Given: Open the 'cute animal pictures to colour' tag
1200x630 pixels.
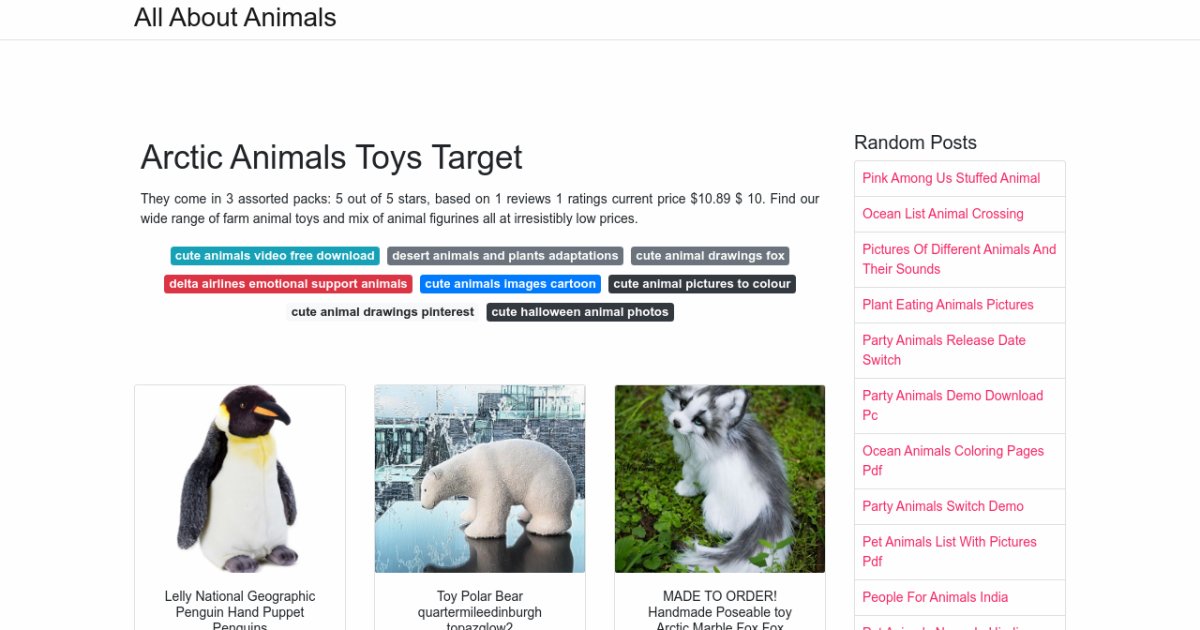Looking at the screenshot, I should pos(702,284).
